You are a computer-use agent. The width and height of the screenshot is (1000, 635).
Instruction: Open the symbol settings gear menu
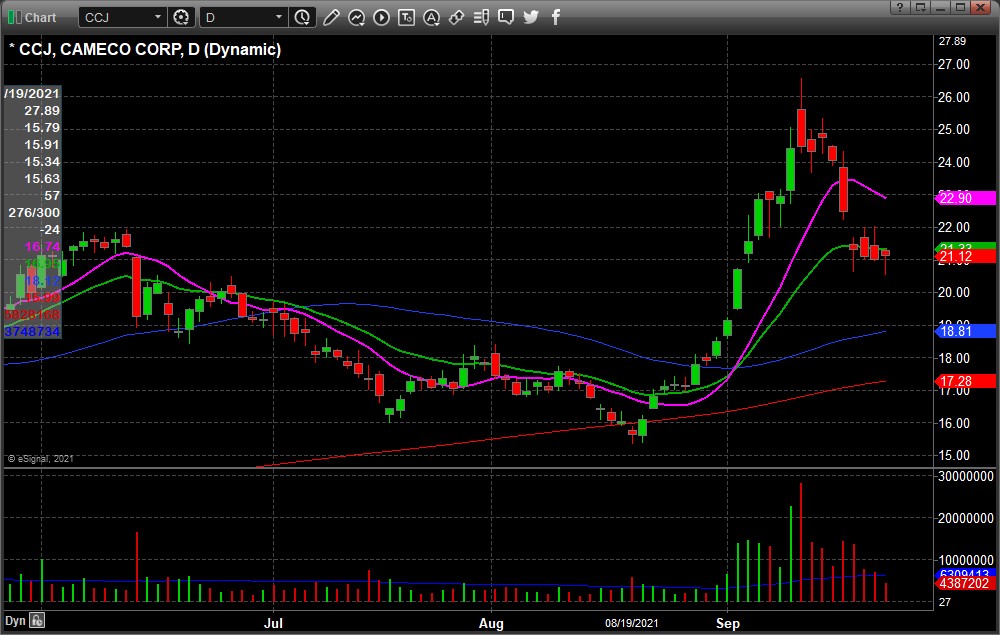coord(181,17)
